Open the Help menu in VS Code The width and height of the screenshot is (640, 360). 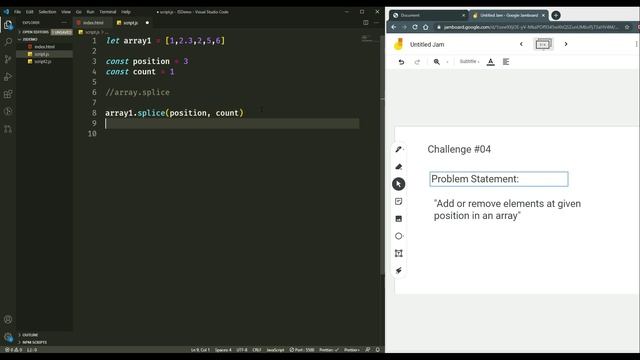(x=126, y=12)
